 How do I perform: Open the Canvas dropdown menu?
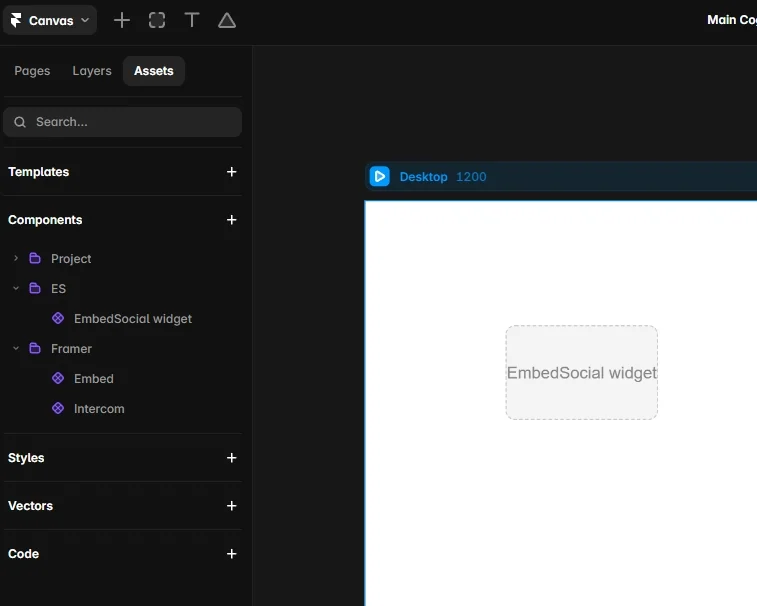pos(50,20)
